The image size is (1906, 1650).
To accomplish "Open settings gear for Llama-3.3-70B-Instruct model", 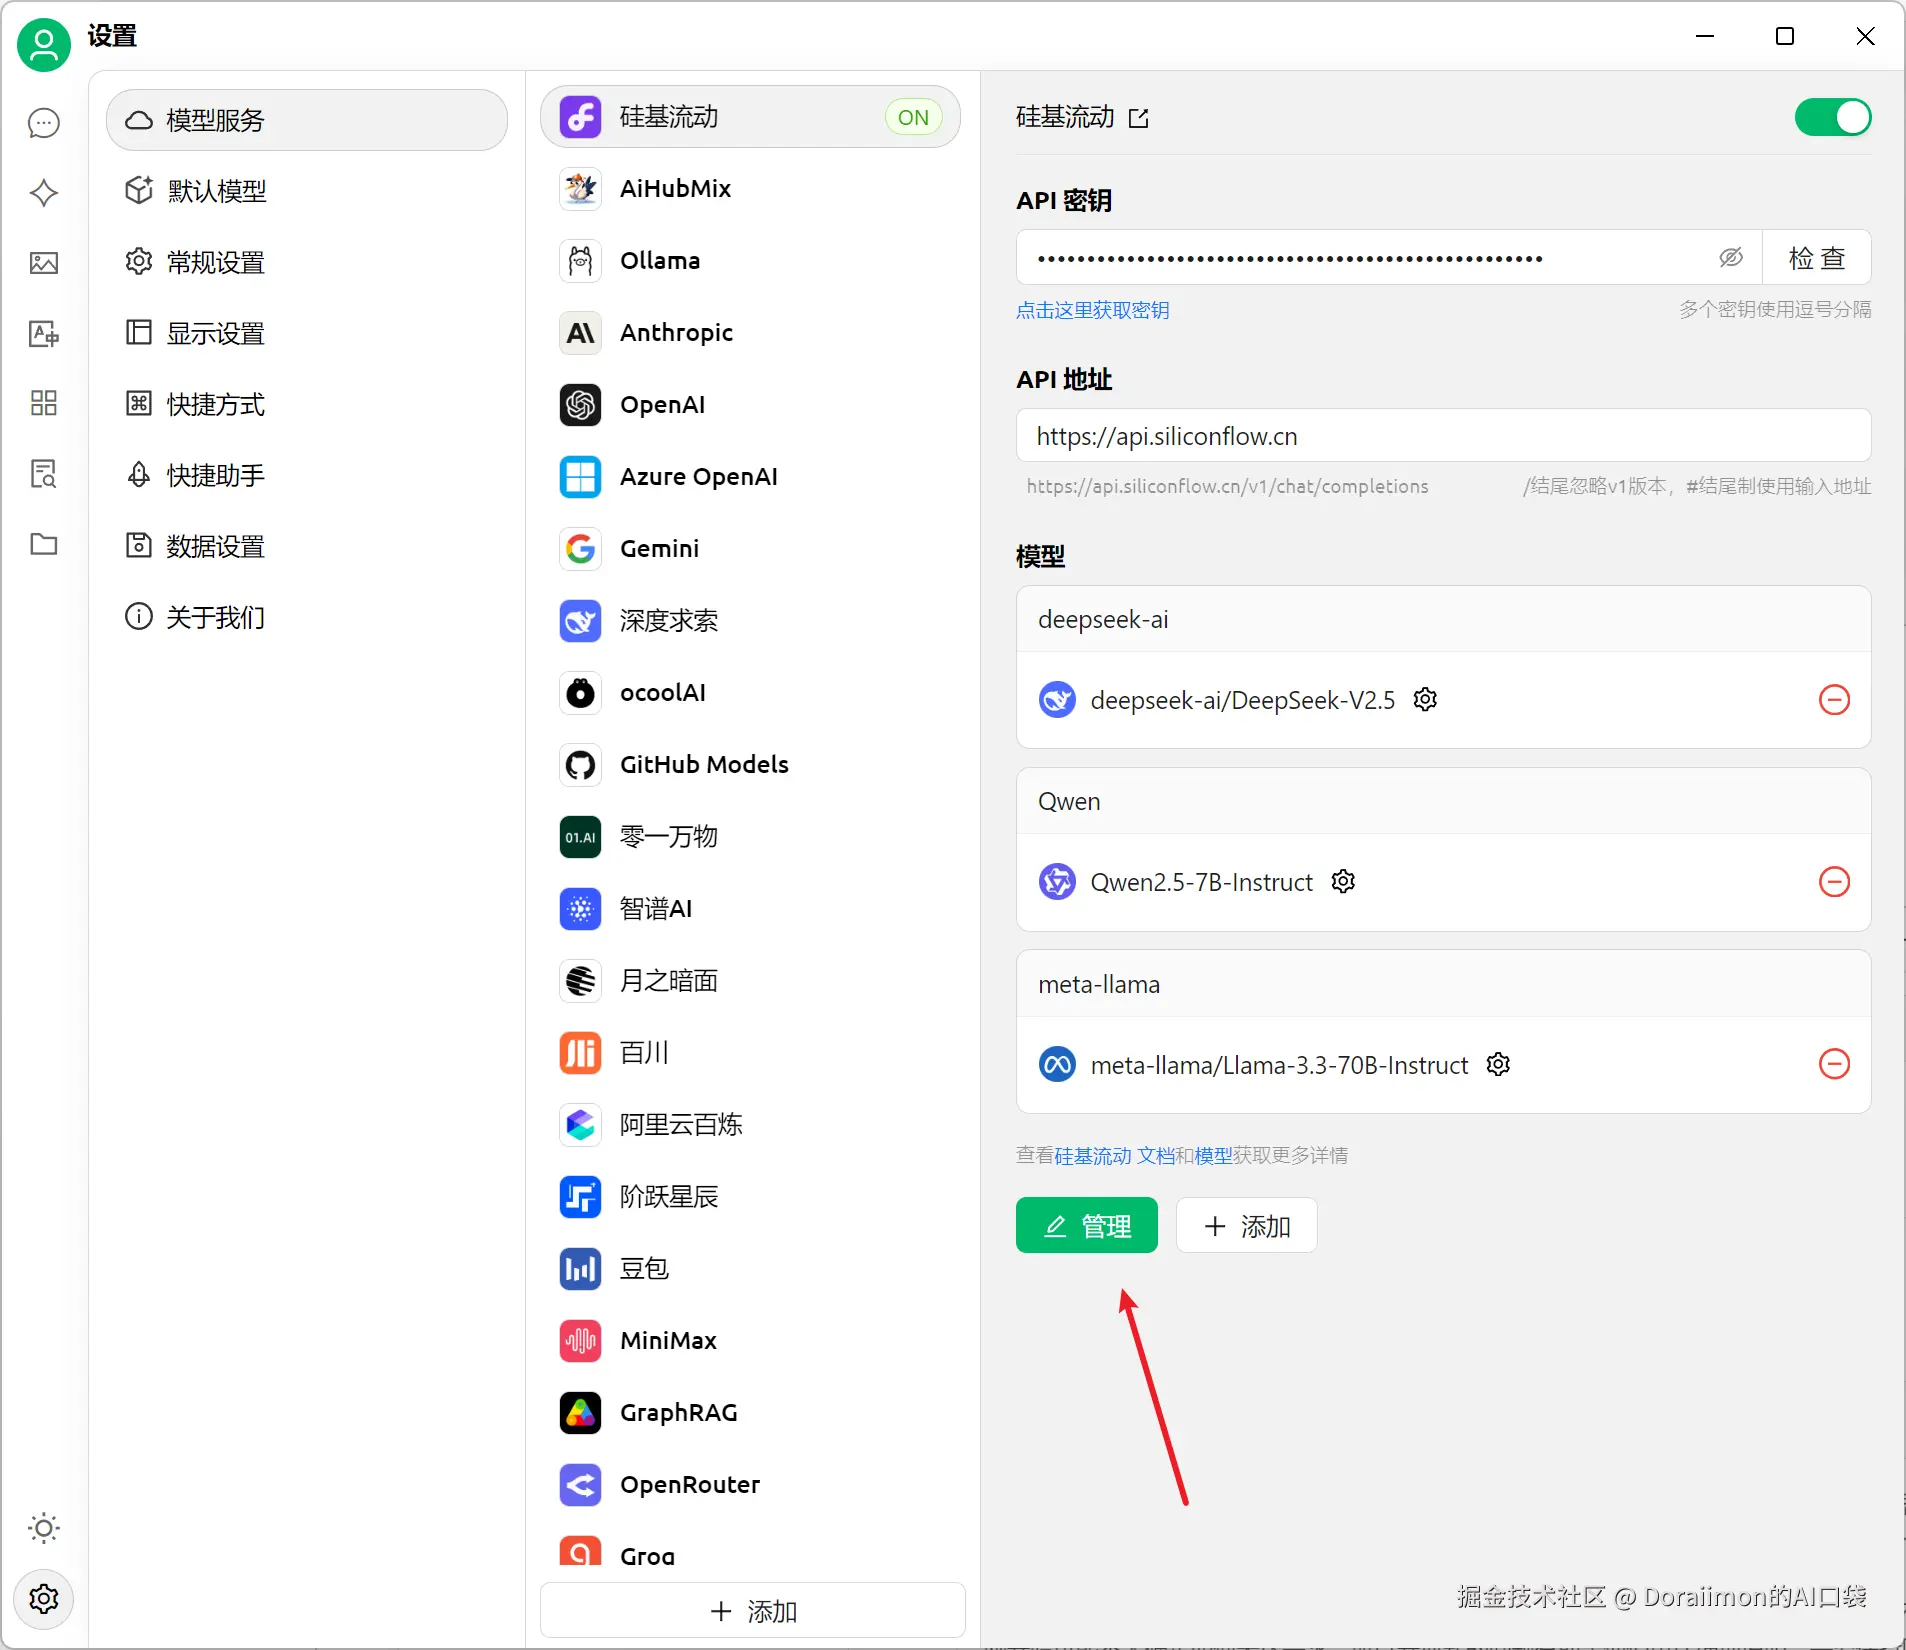I will (1498, 1064).
